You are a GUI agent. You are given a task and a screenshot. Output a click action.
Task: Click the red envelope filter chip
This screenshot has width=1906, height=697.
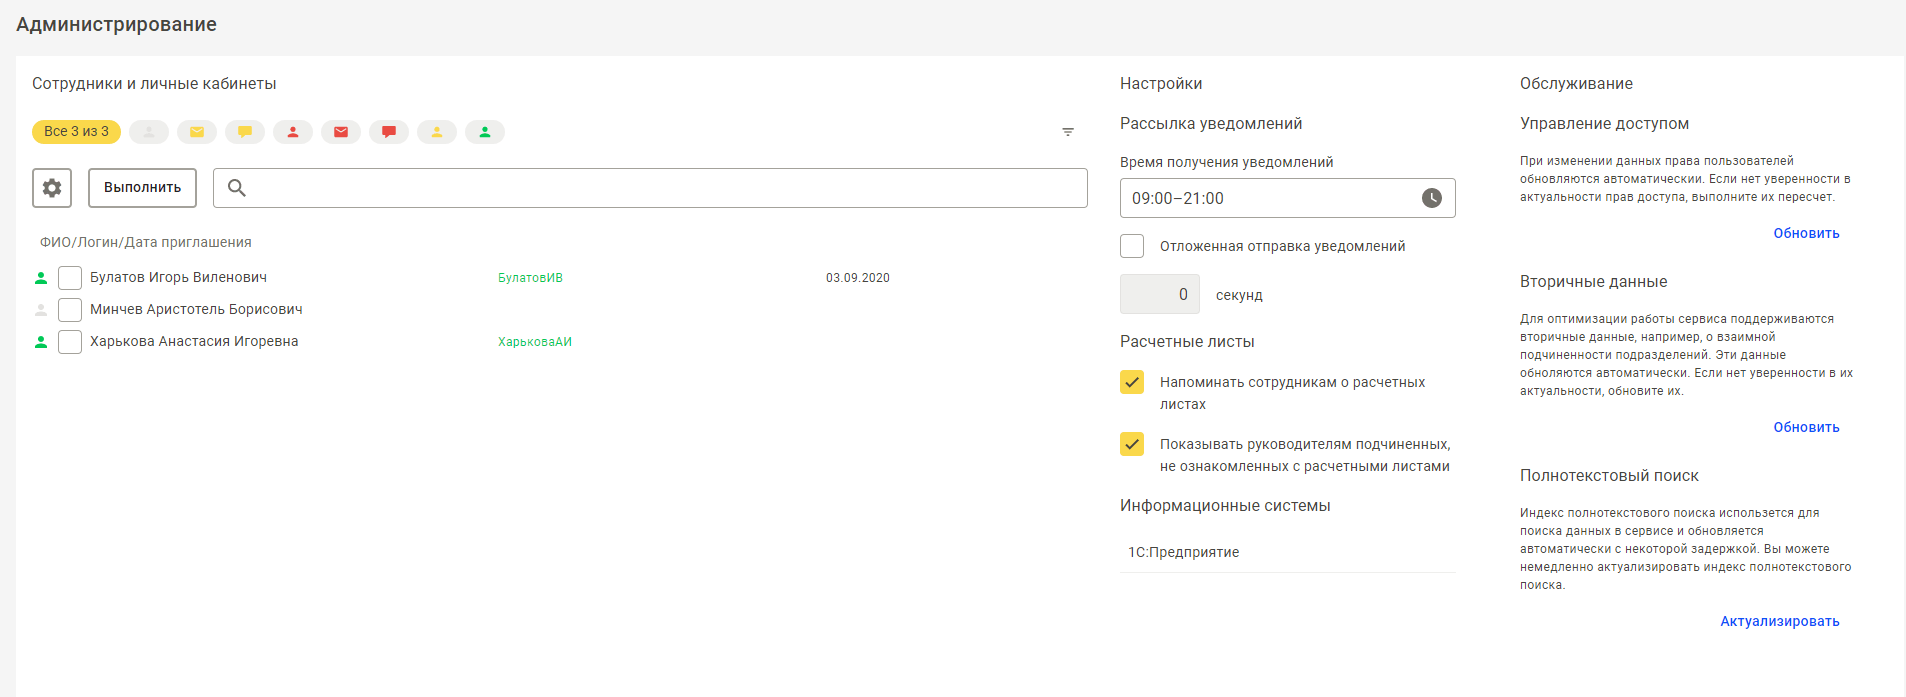point(341,132)
